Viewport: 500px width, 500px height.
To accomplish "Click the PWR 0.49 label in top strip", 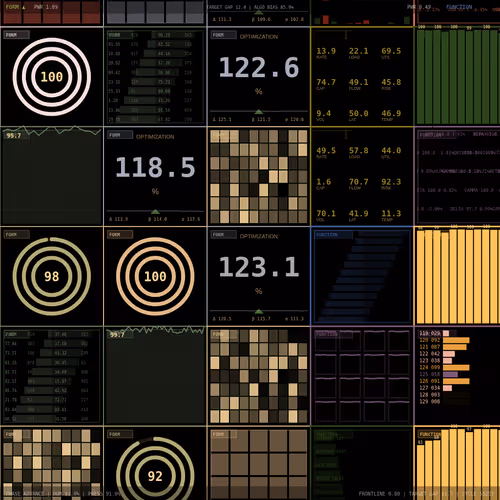I will tap(419, 7).
